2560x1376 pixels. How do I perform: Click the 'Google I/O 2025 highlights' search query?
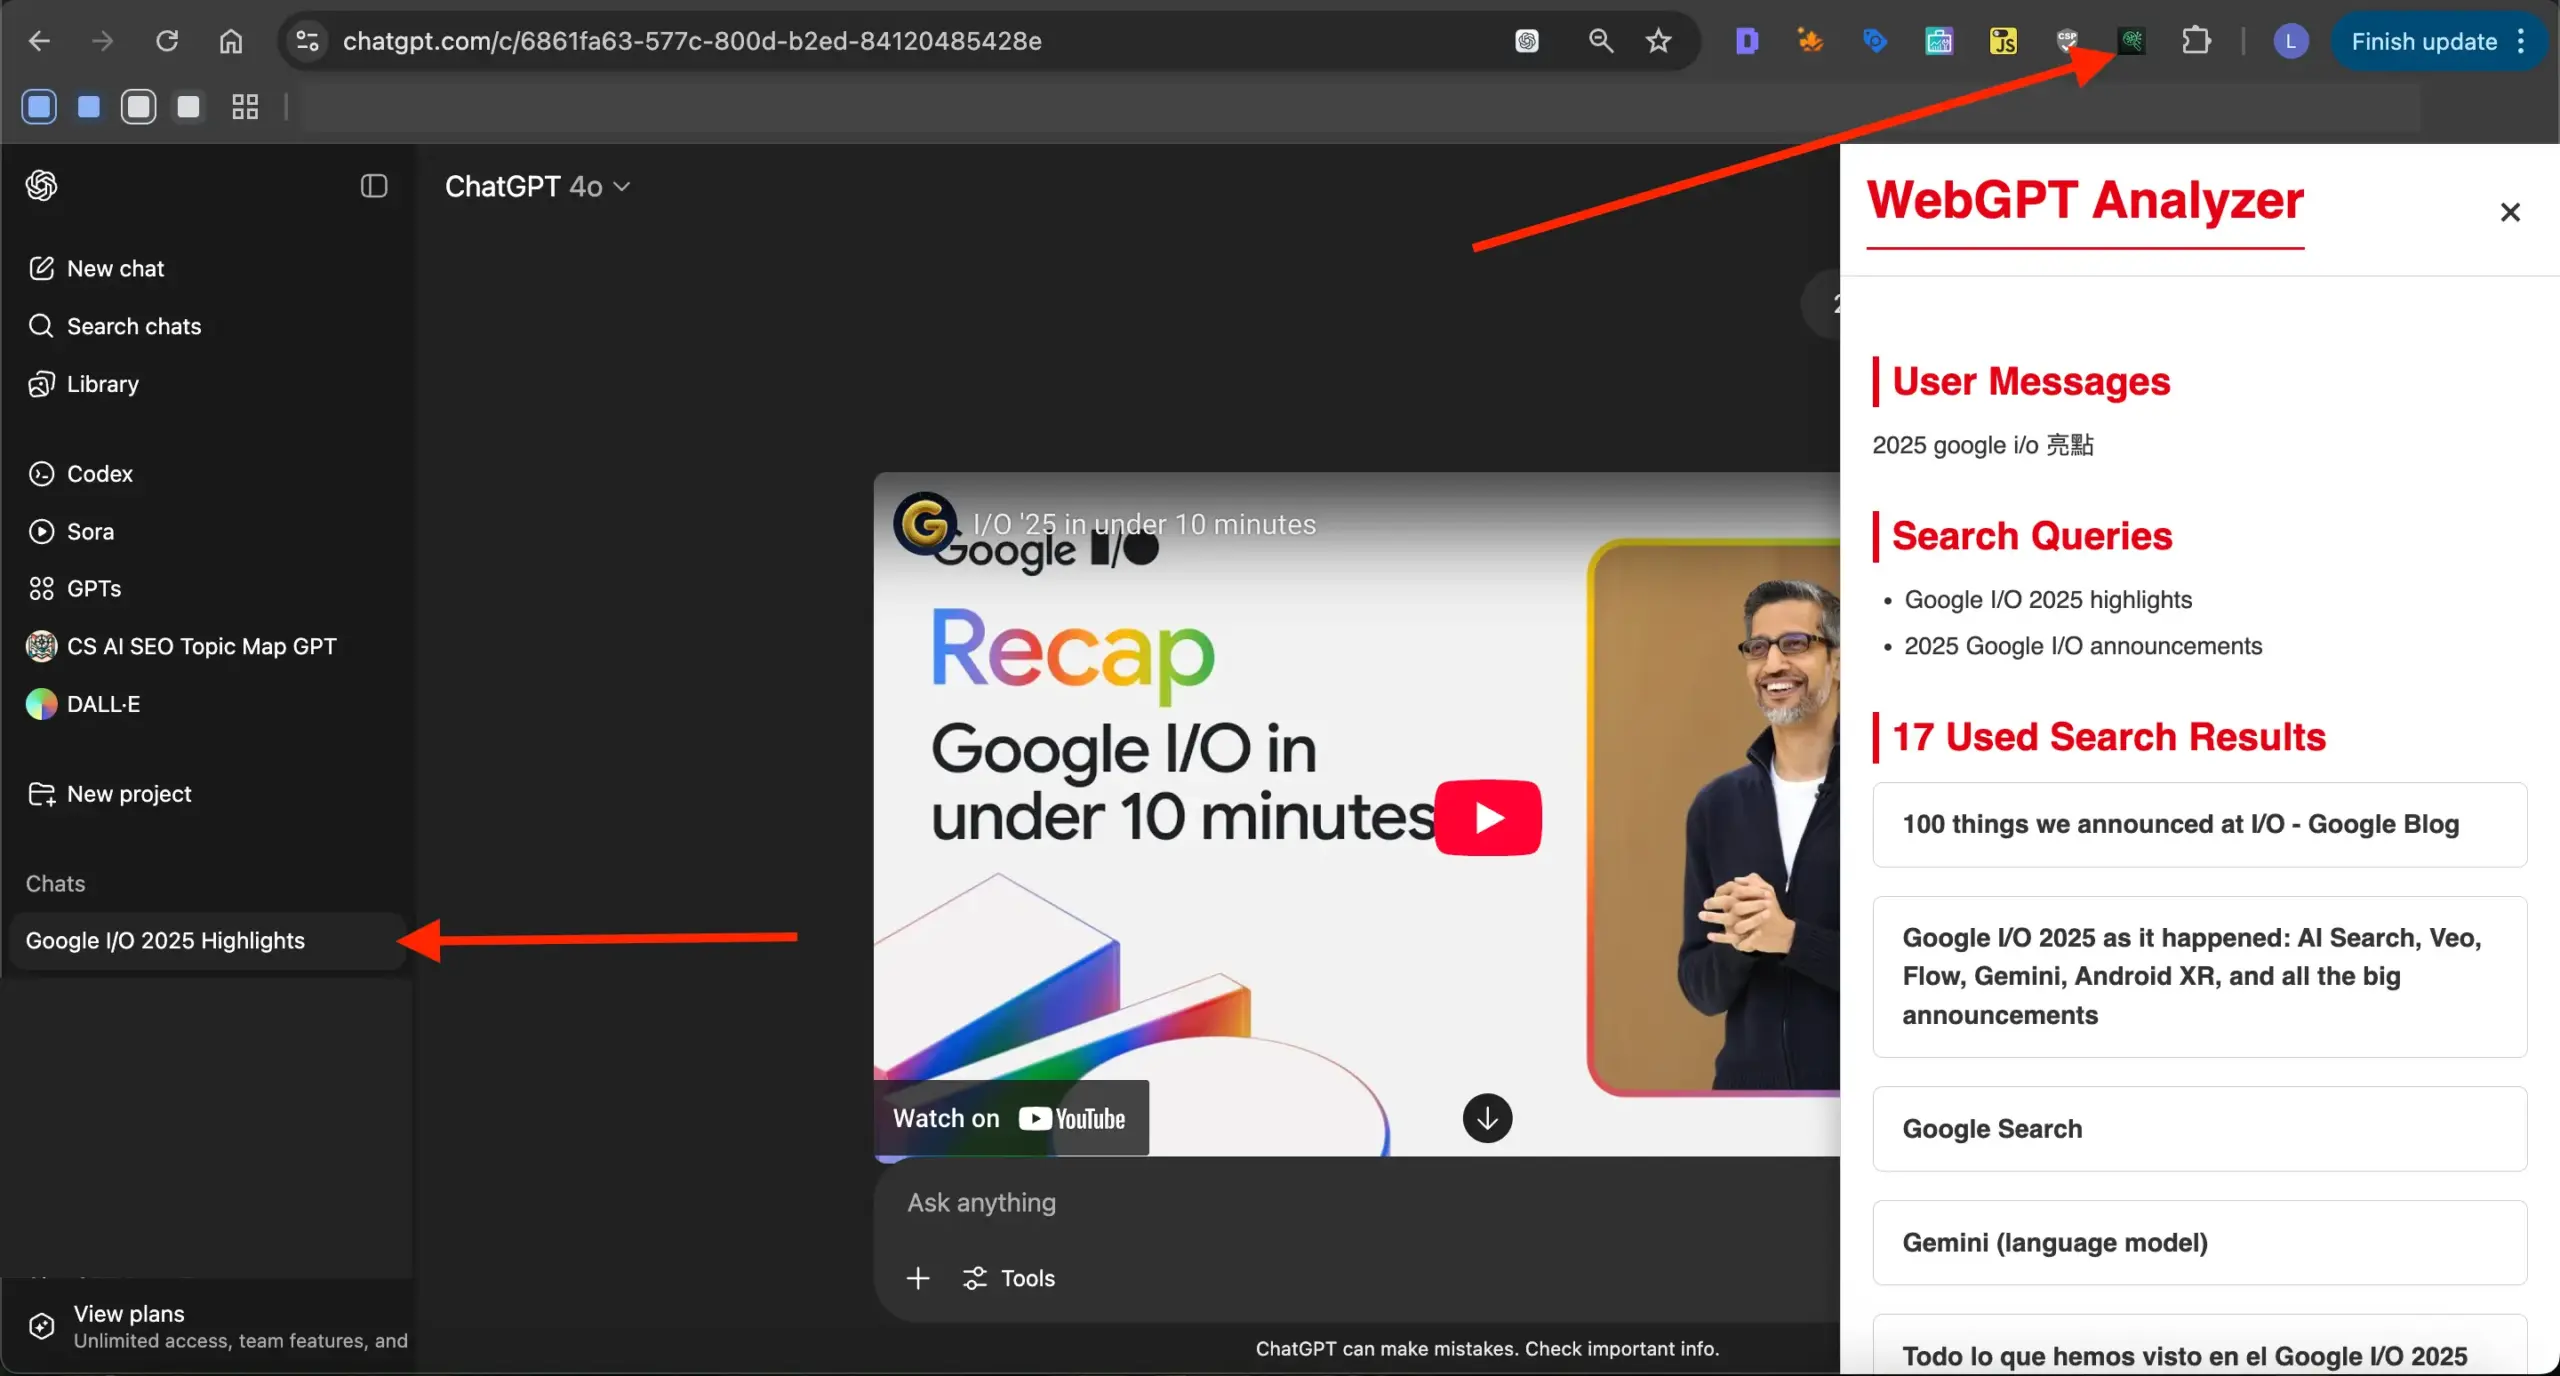[2048, 600]
